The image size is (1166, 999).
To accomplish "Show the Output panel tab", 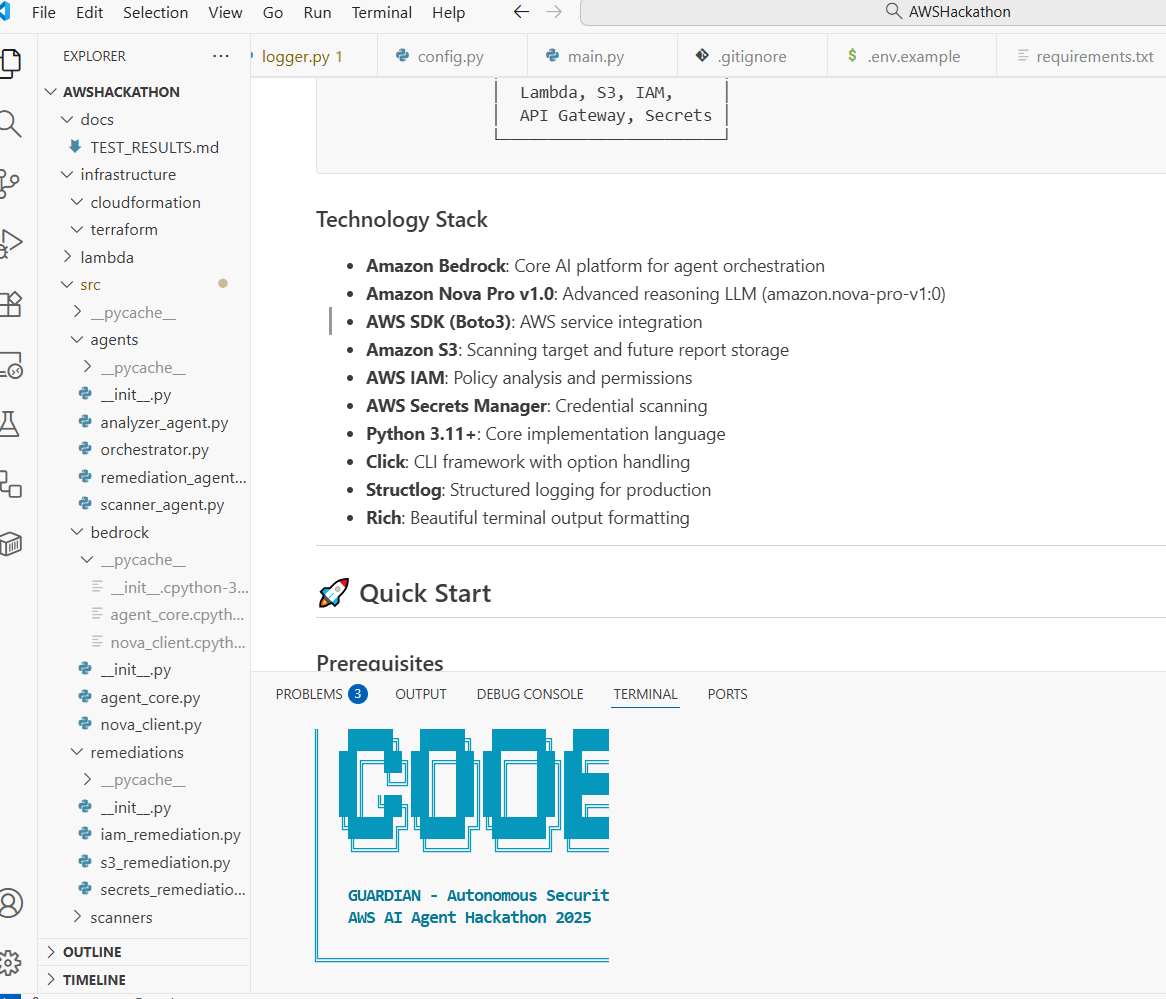I will [x=421, y=694].
